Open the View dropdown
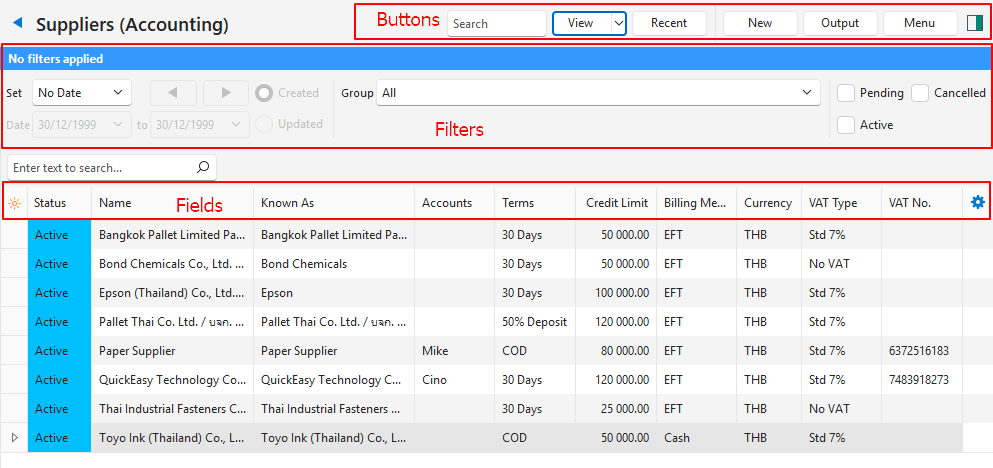This screenshot has height=468, width=993. (x=589, y=23)
